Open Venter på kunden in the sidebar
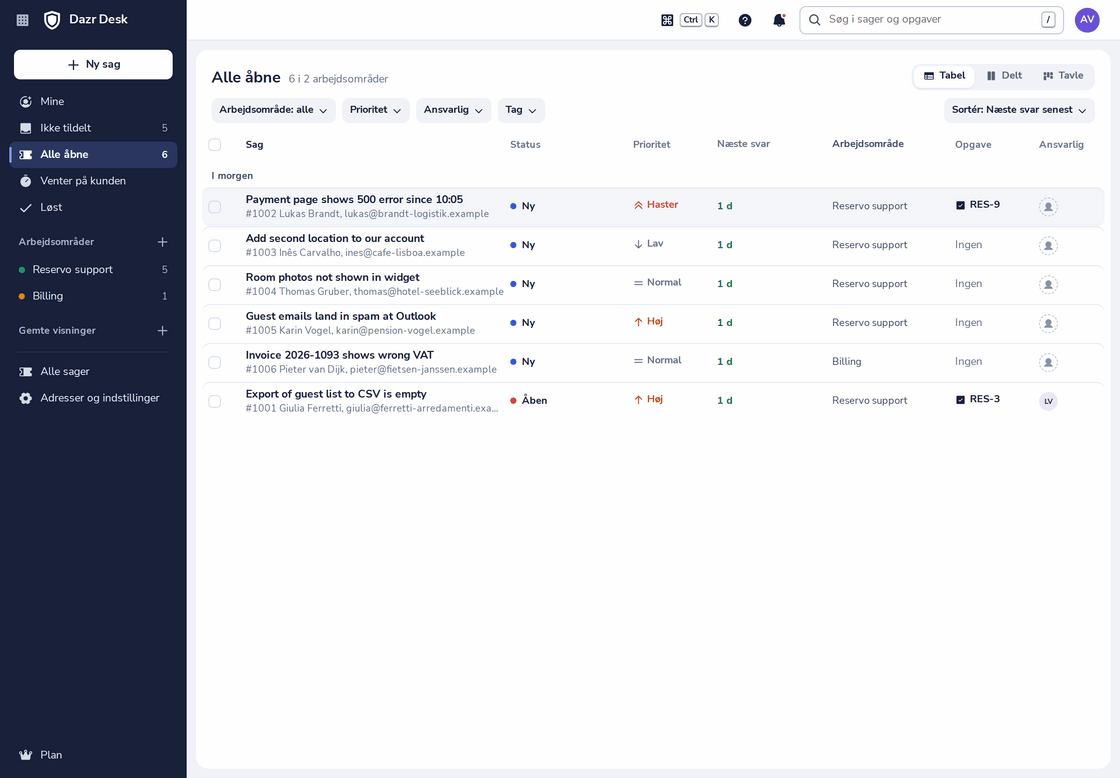 (x=93, y=181)
